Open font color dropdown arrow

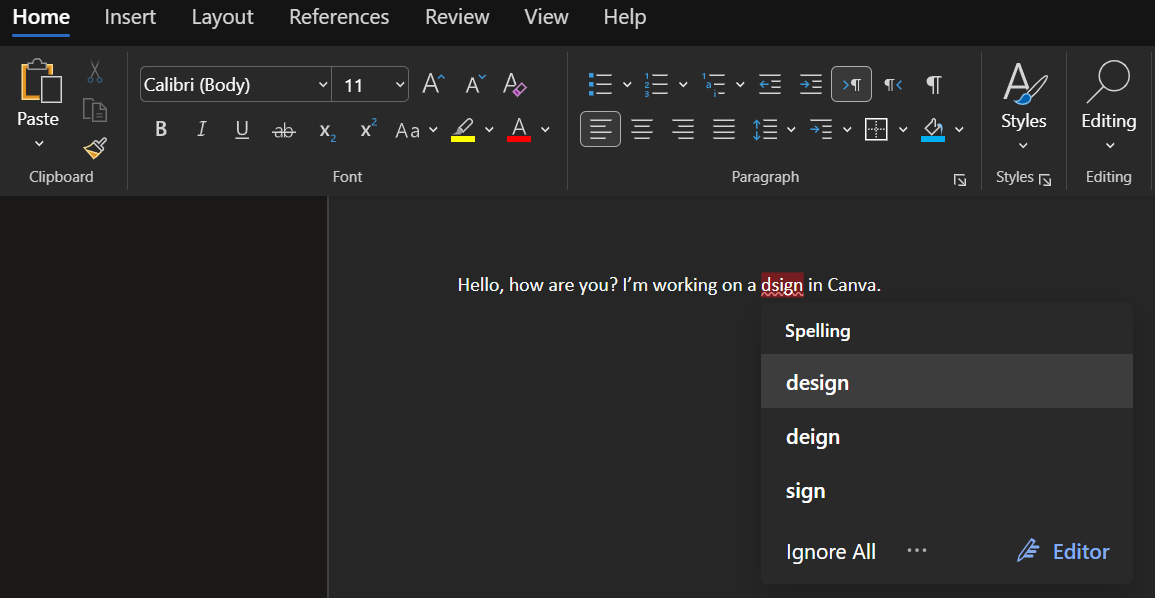tap(545, 130)
